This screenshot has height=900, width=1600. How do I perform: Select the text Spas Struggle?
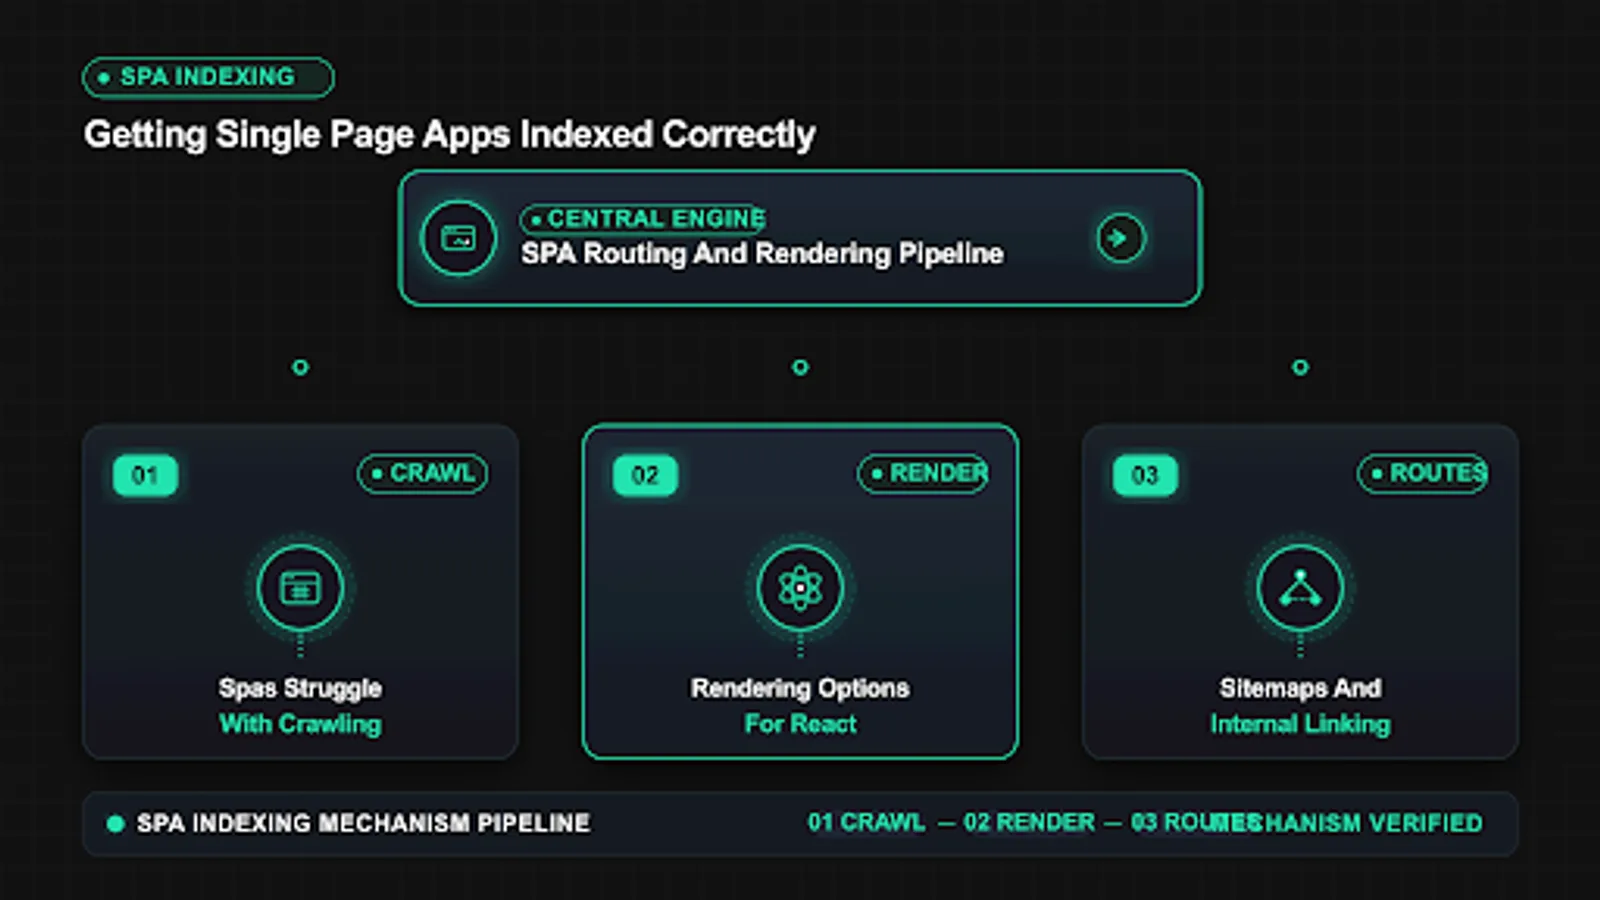tap(300, 688)
